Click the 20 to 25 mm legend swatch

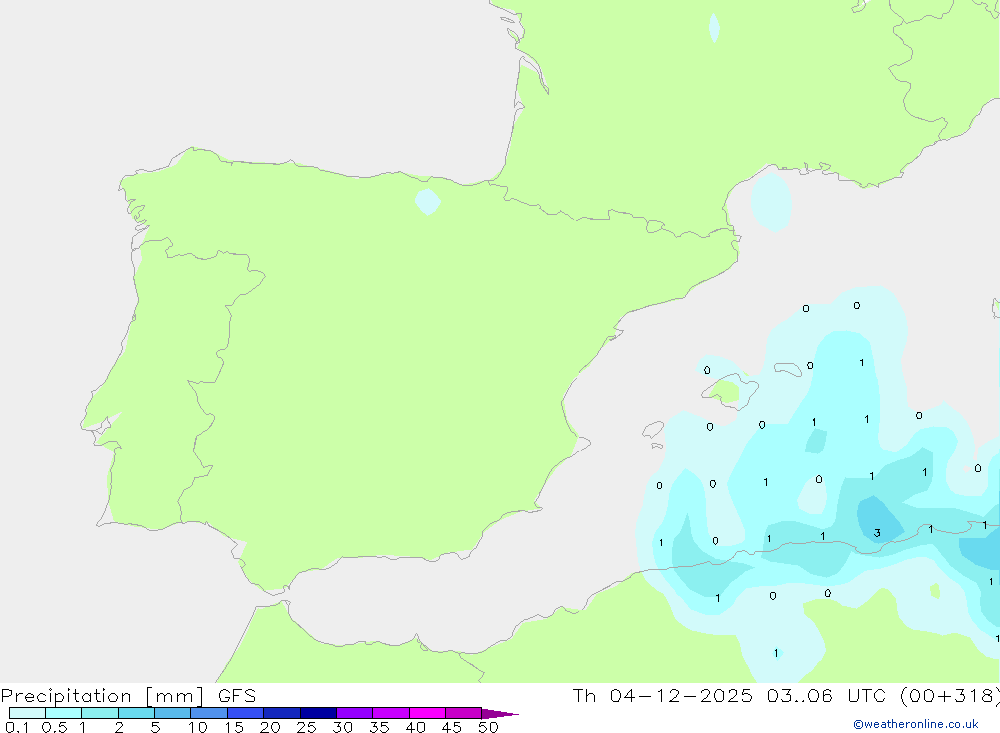pyautogui.click(x=281, y=713)
